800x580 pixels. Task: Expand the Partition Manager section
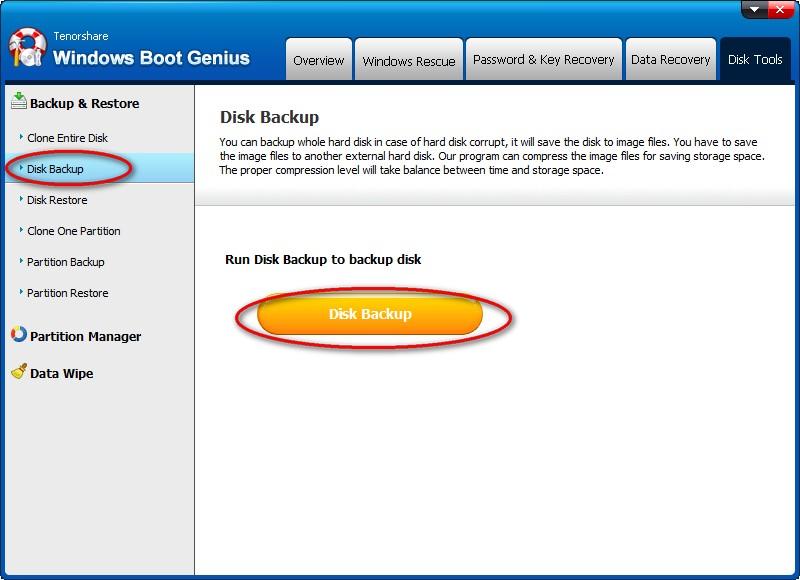pos(85,337)
